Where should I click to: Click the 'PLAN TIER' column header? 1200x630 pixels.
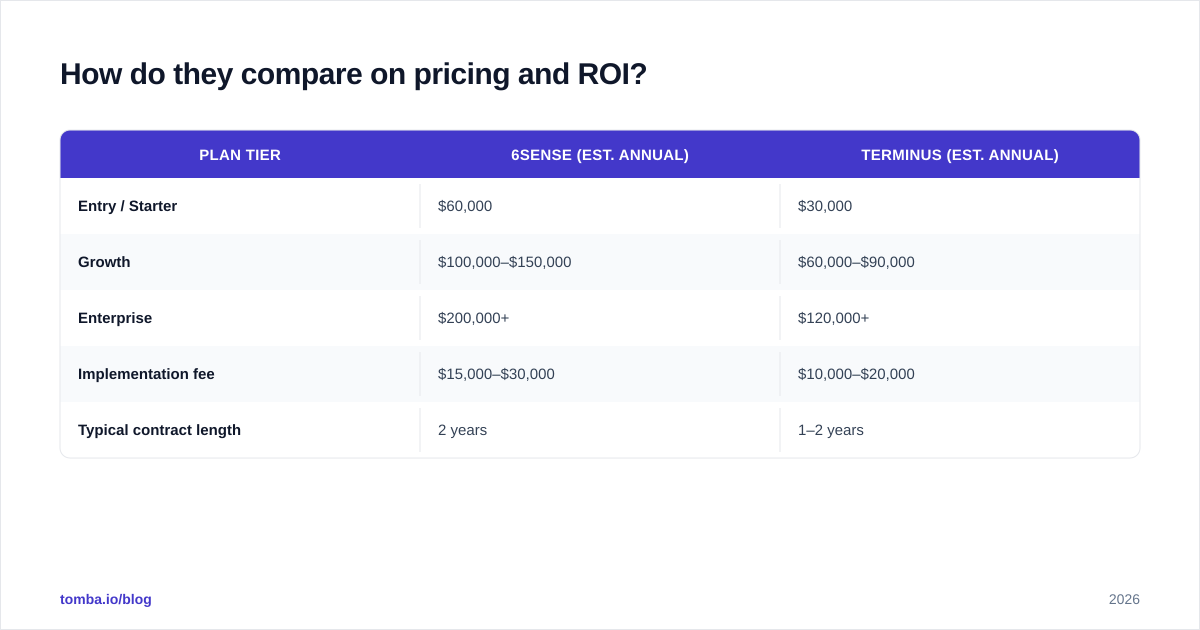pyautogui.click(x=240, y=155)
